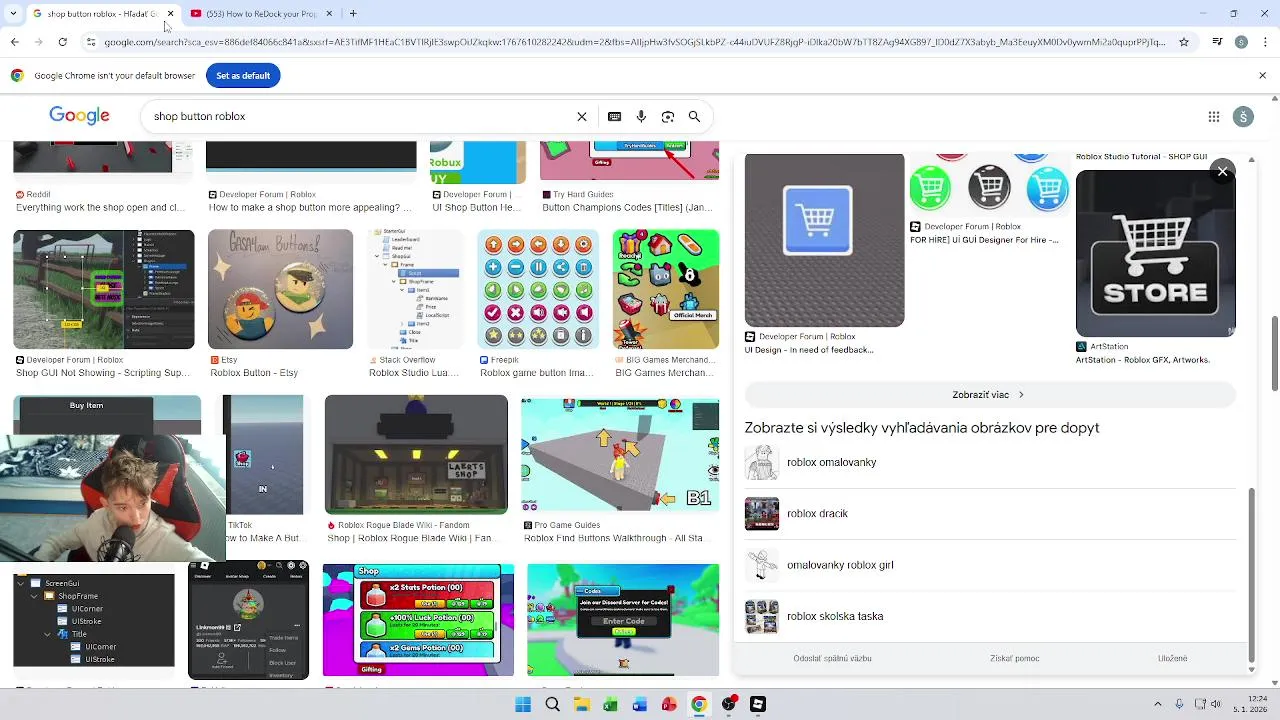Open the Stack Overflow Roblox Studio result
Screen dimensions: 1280x720
414,289
